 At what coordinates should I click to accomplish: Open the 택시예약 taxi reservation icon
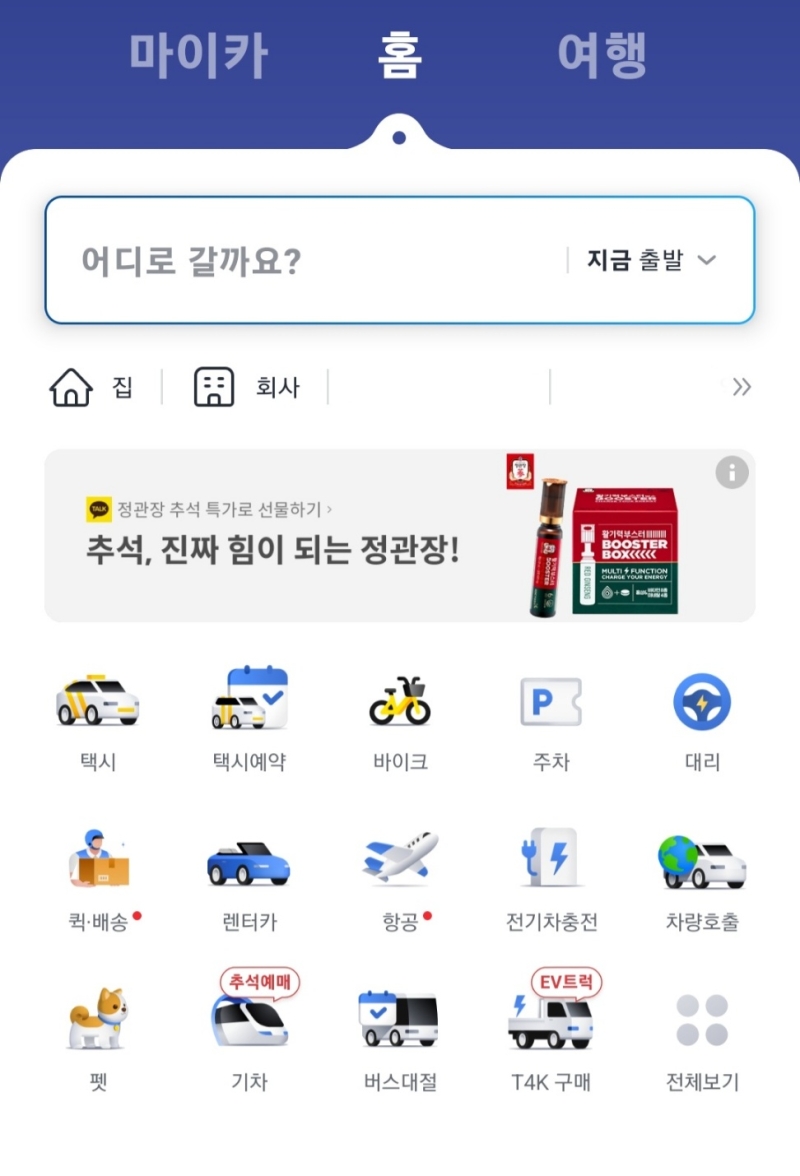(x=249, y=698)
